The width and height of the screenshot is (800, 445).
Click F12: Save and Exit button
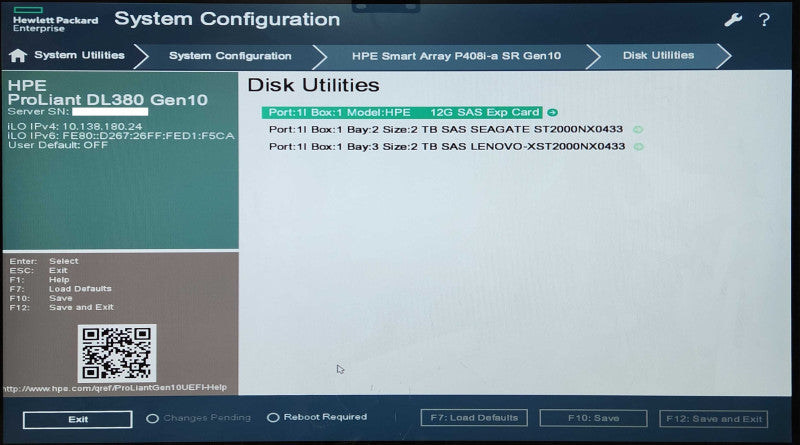point(713,419)
